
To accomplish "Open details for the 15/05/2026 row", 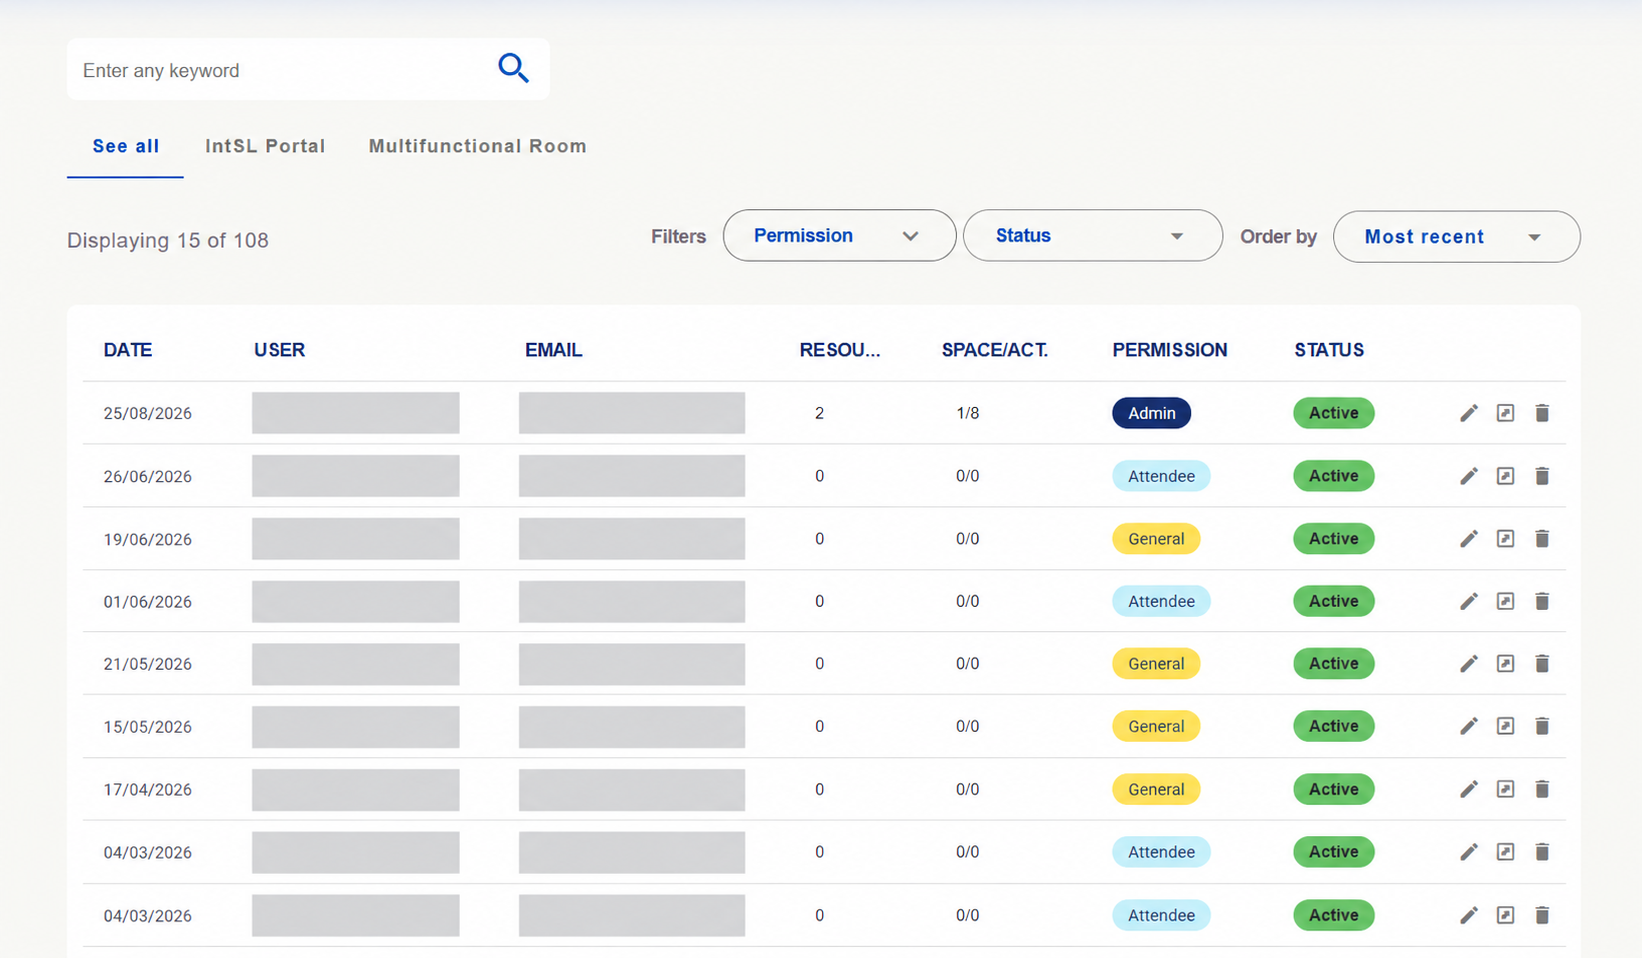I will coord(1505,726).
